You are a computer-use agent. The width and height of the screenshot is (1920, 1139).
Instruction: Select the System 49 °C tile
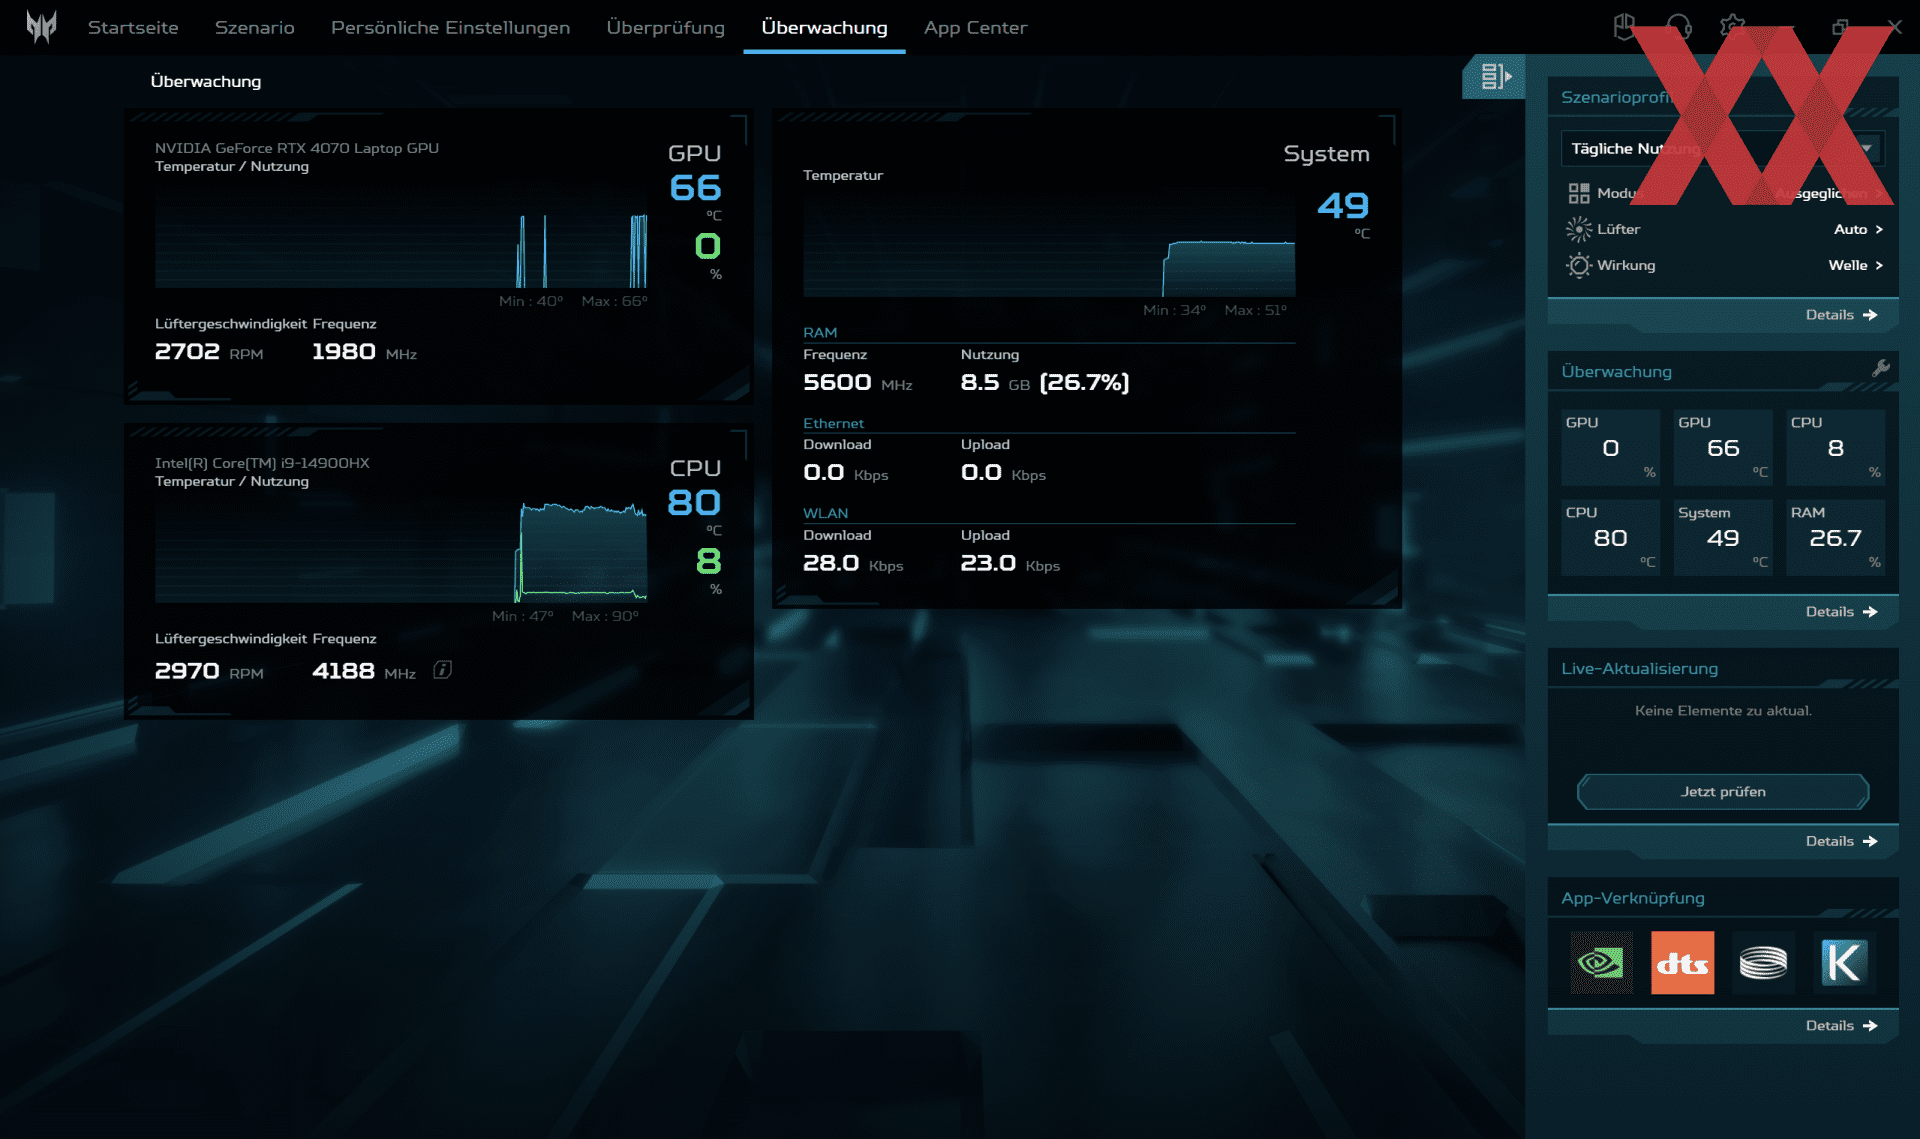point(1722,537)
